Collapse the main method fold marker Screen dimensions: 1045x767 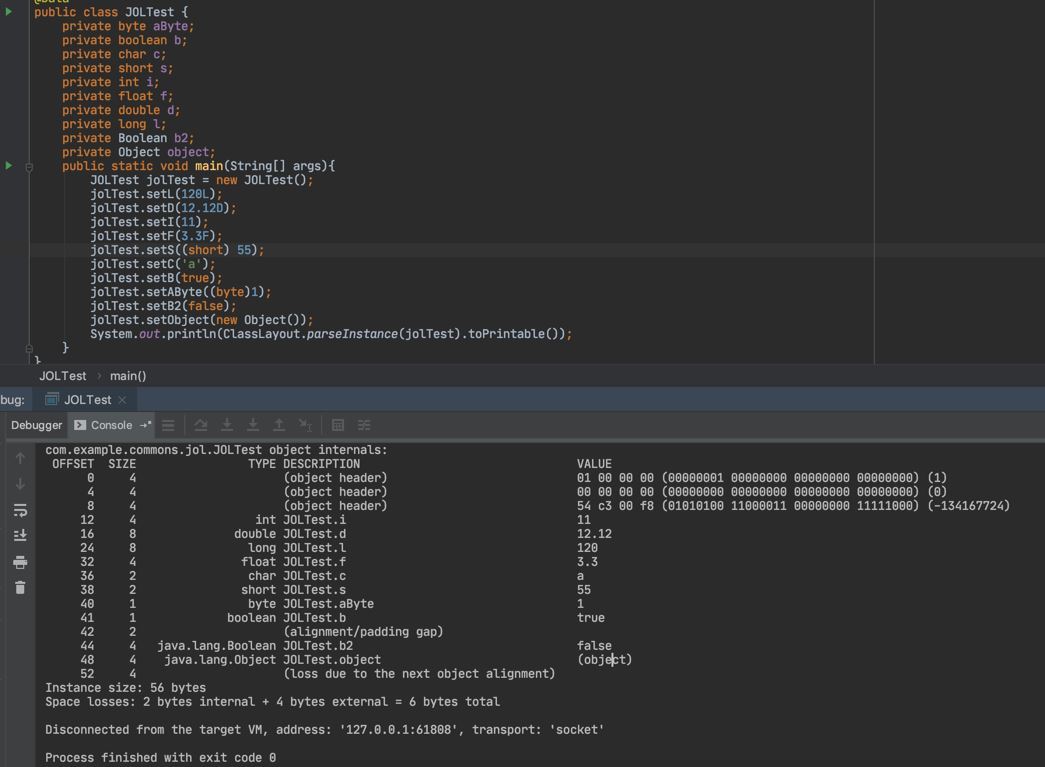click(x=29, y=167)
